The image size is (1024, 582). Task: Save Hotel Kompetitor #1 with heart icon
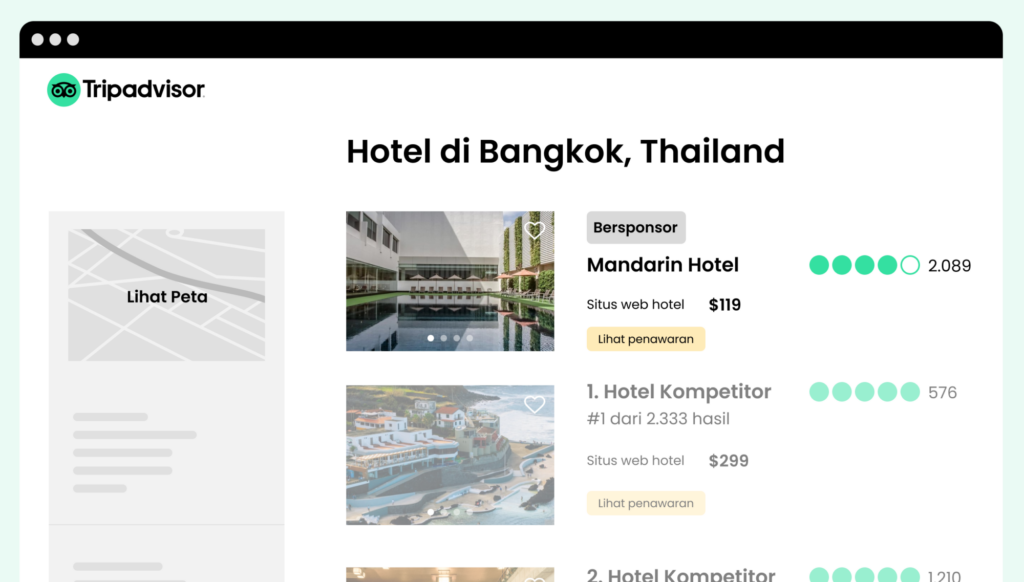pos(534,404)
